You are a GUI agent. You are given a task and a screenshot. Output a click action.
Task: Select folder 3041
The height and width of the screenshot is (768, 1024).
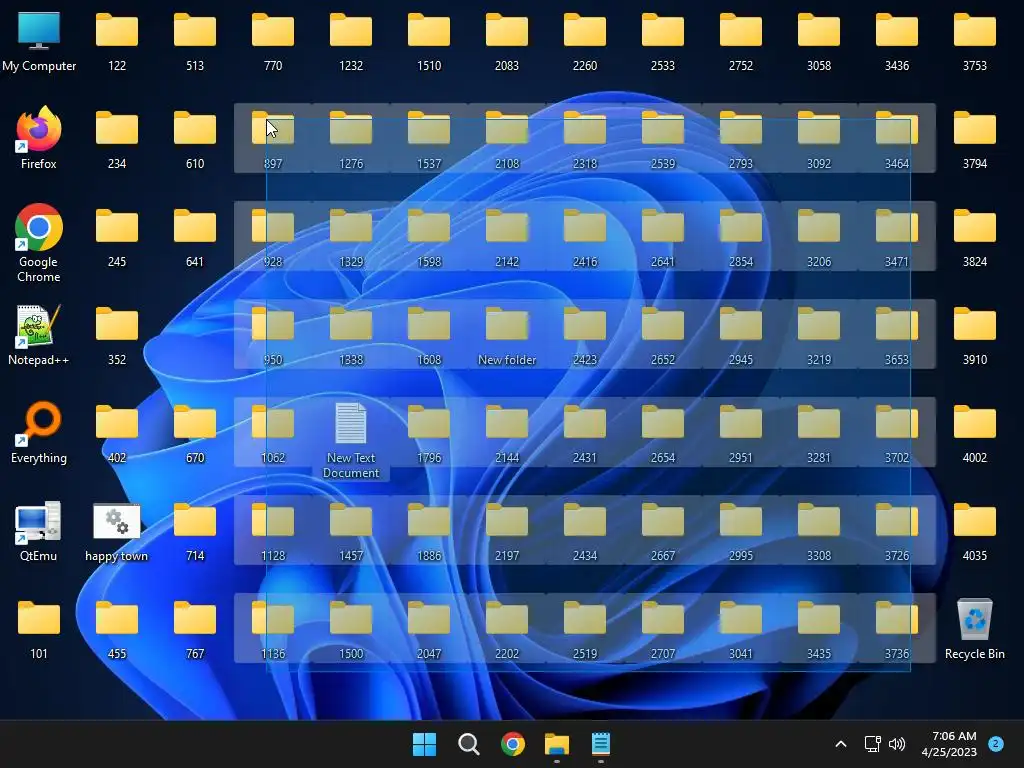point(741,628)
